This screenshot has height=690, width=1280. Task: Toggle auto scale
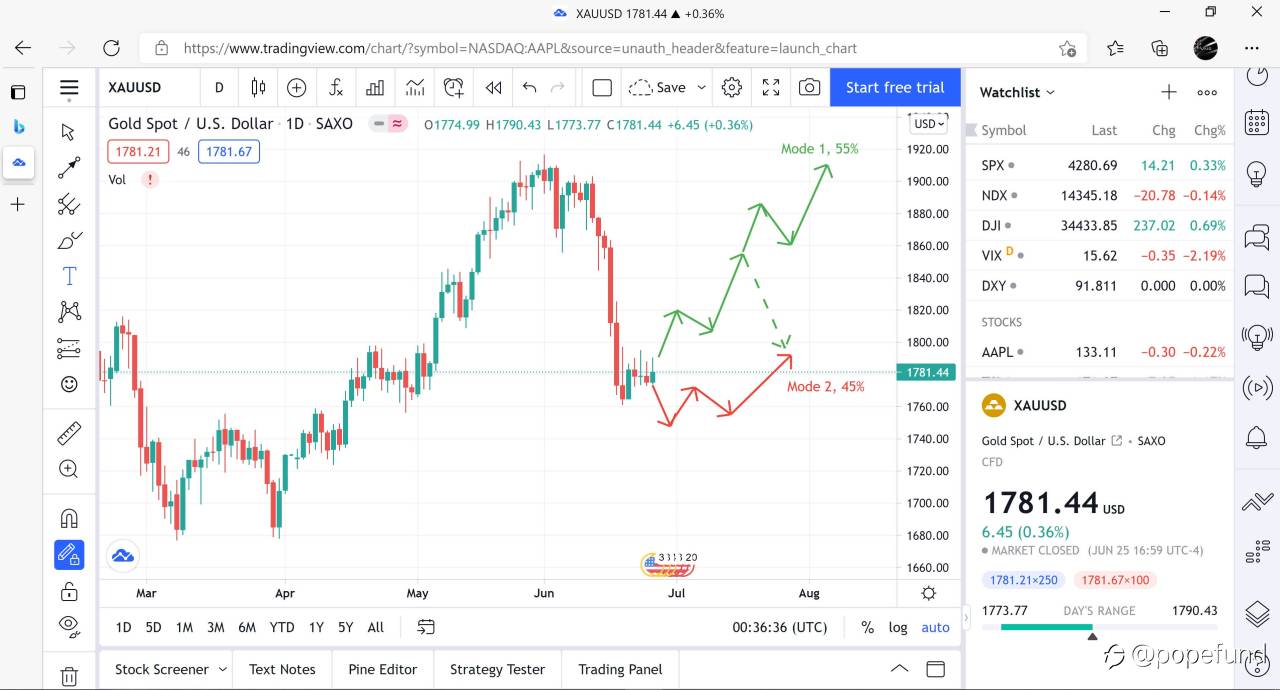click(935, 627)
